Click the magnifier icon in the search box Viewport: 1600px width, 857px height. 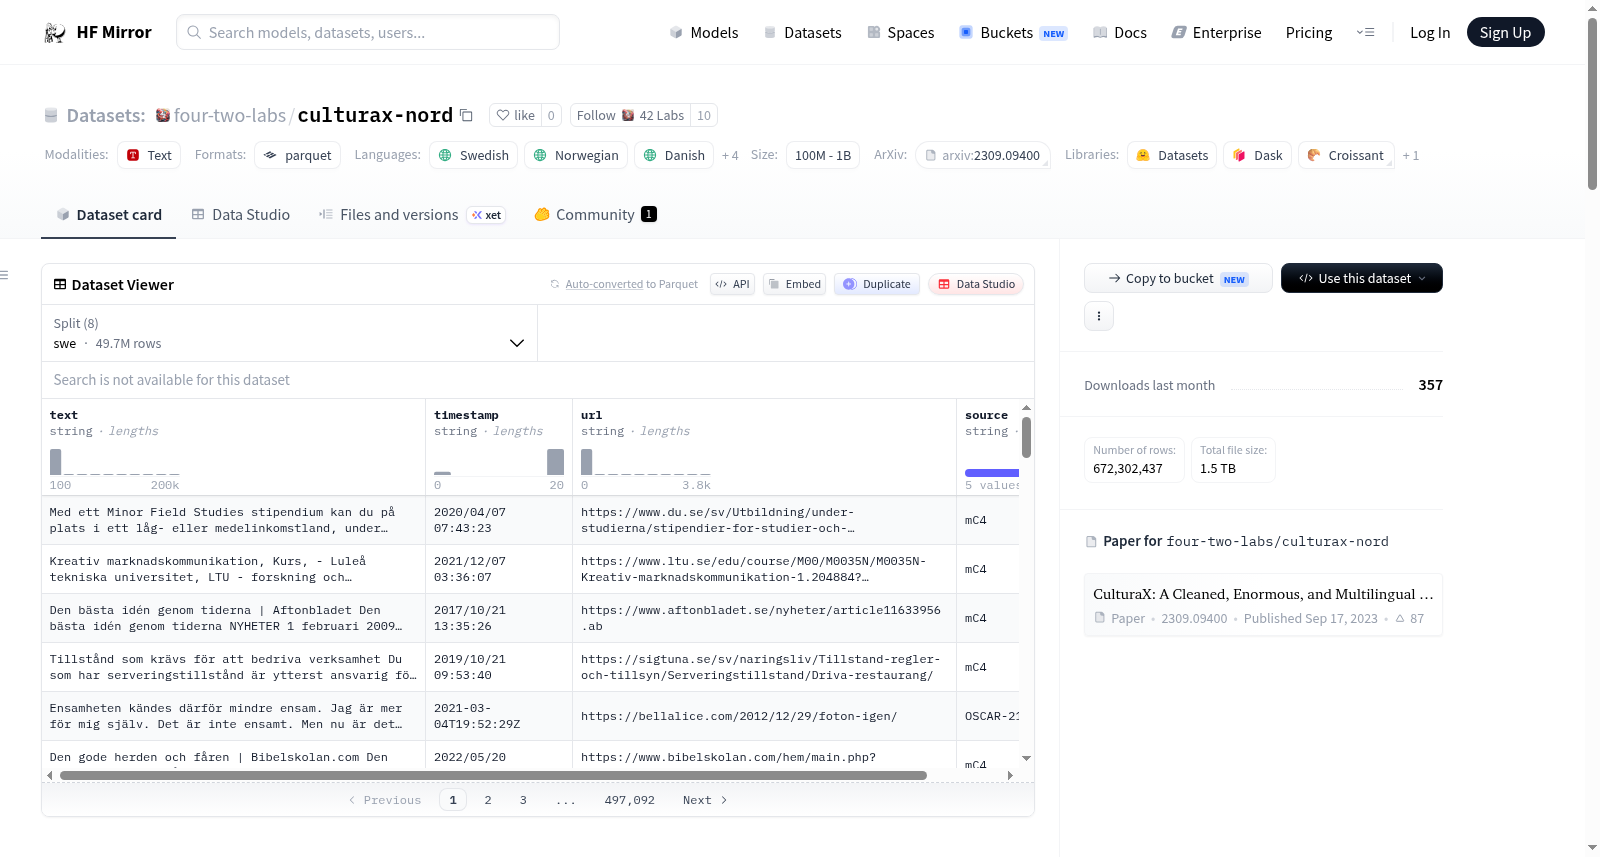[194, 32]
